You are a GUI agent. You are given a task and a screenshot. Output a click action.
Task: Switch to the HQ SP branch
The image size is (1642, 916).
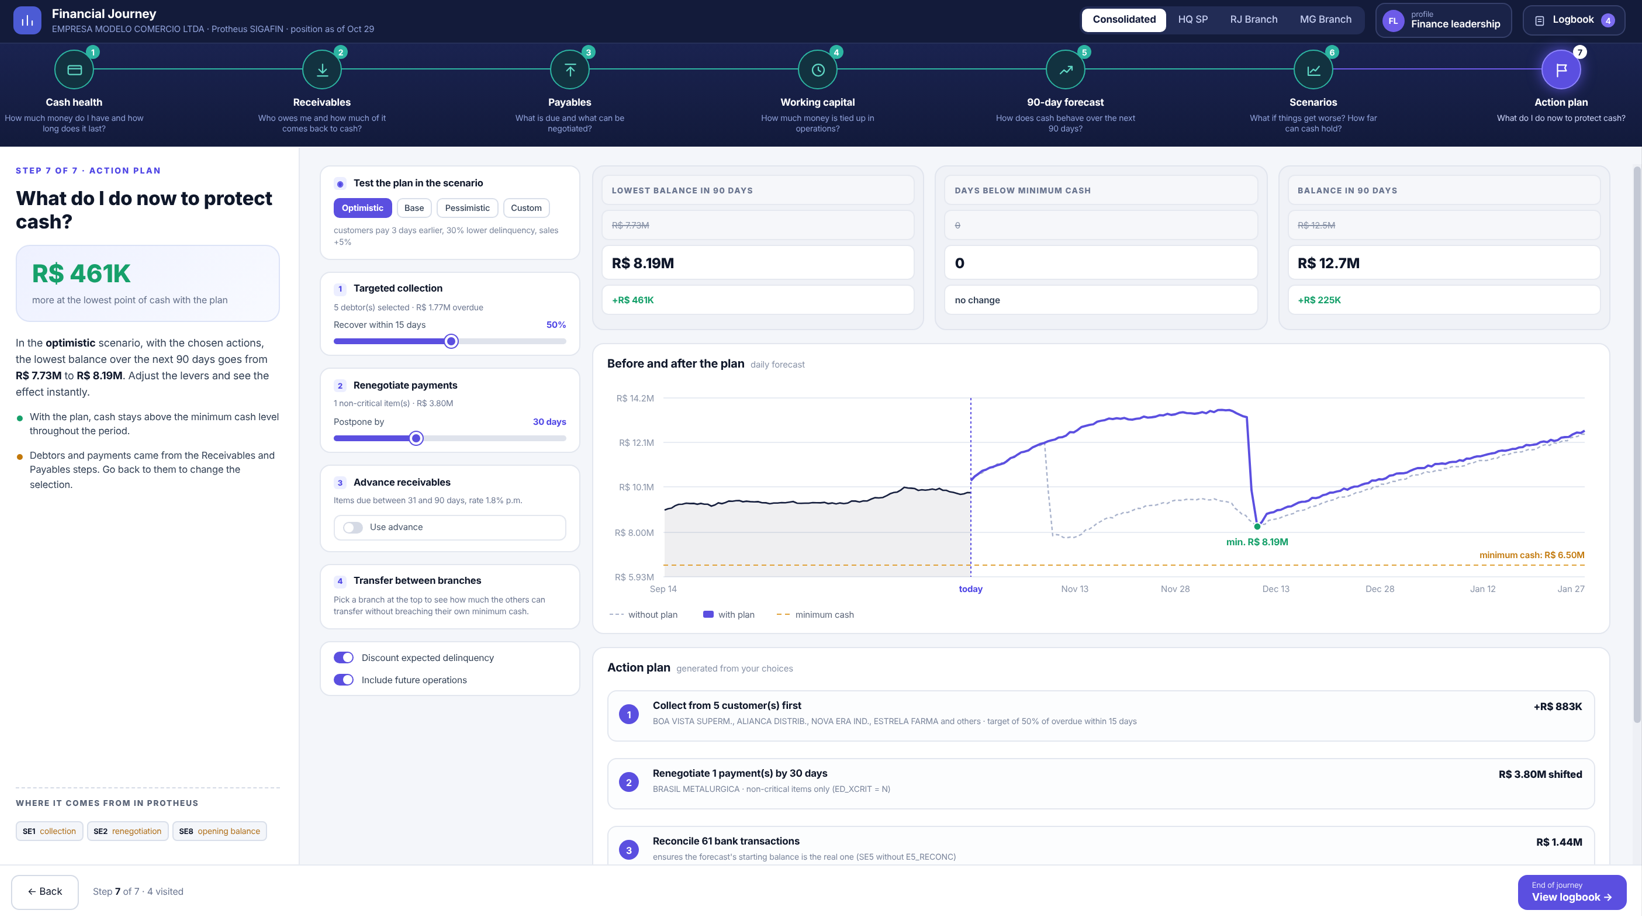[x=1193, y=20]
